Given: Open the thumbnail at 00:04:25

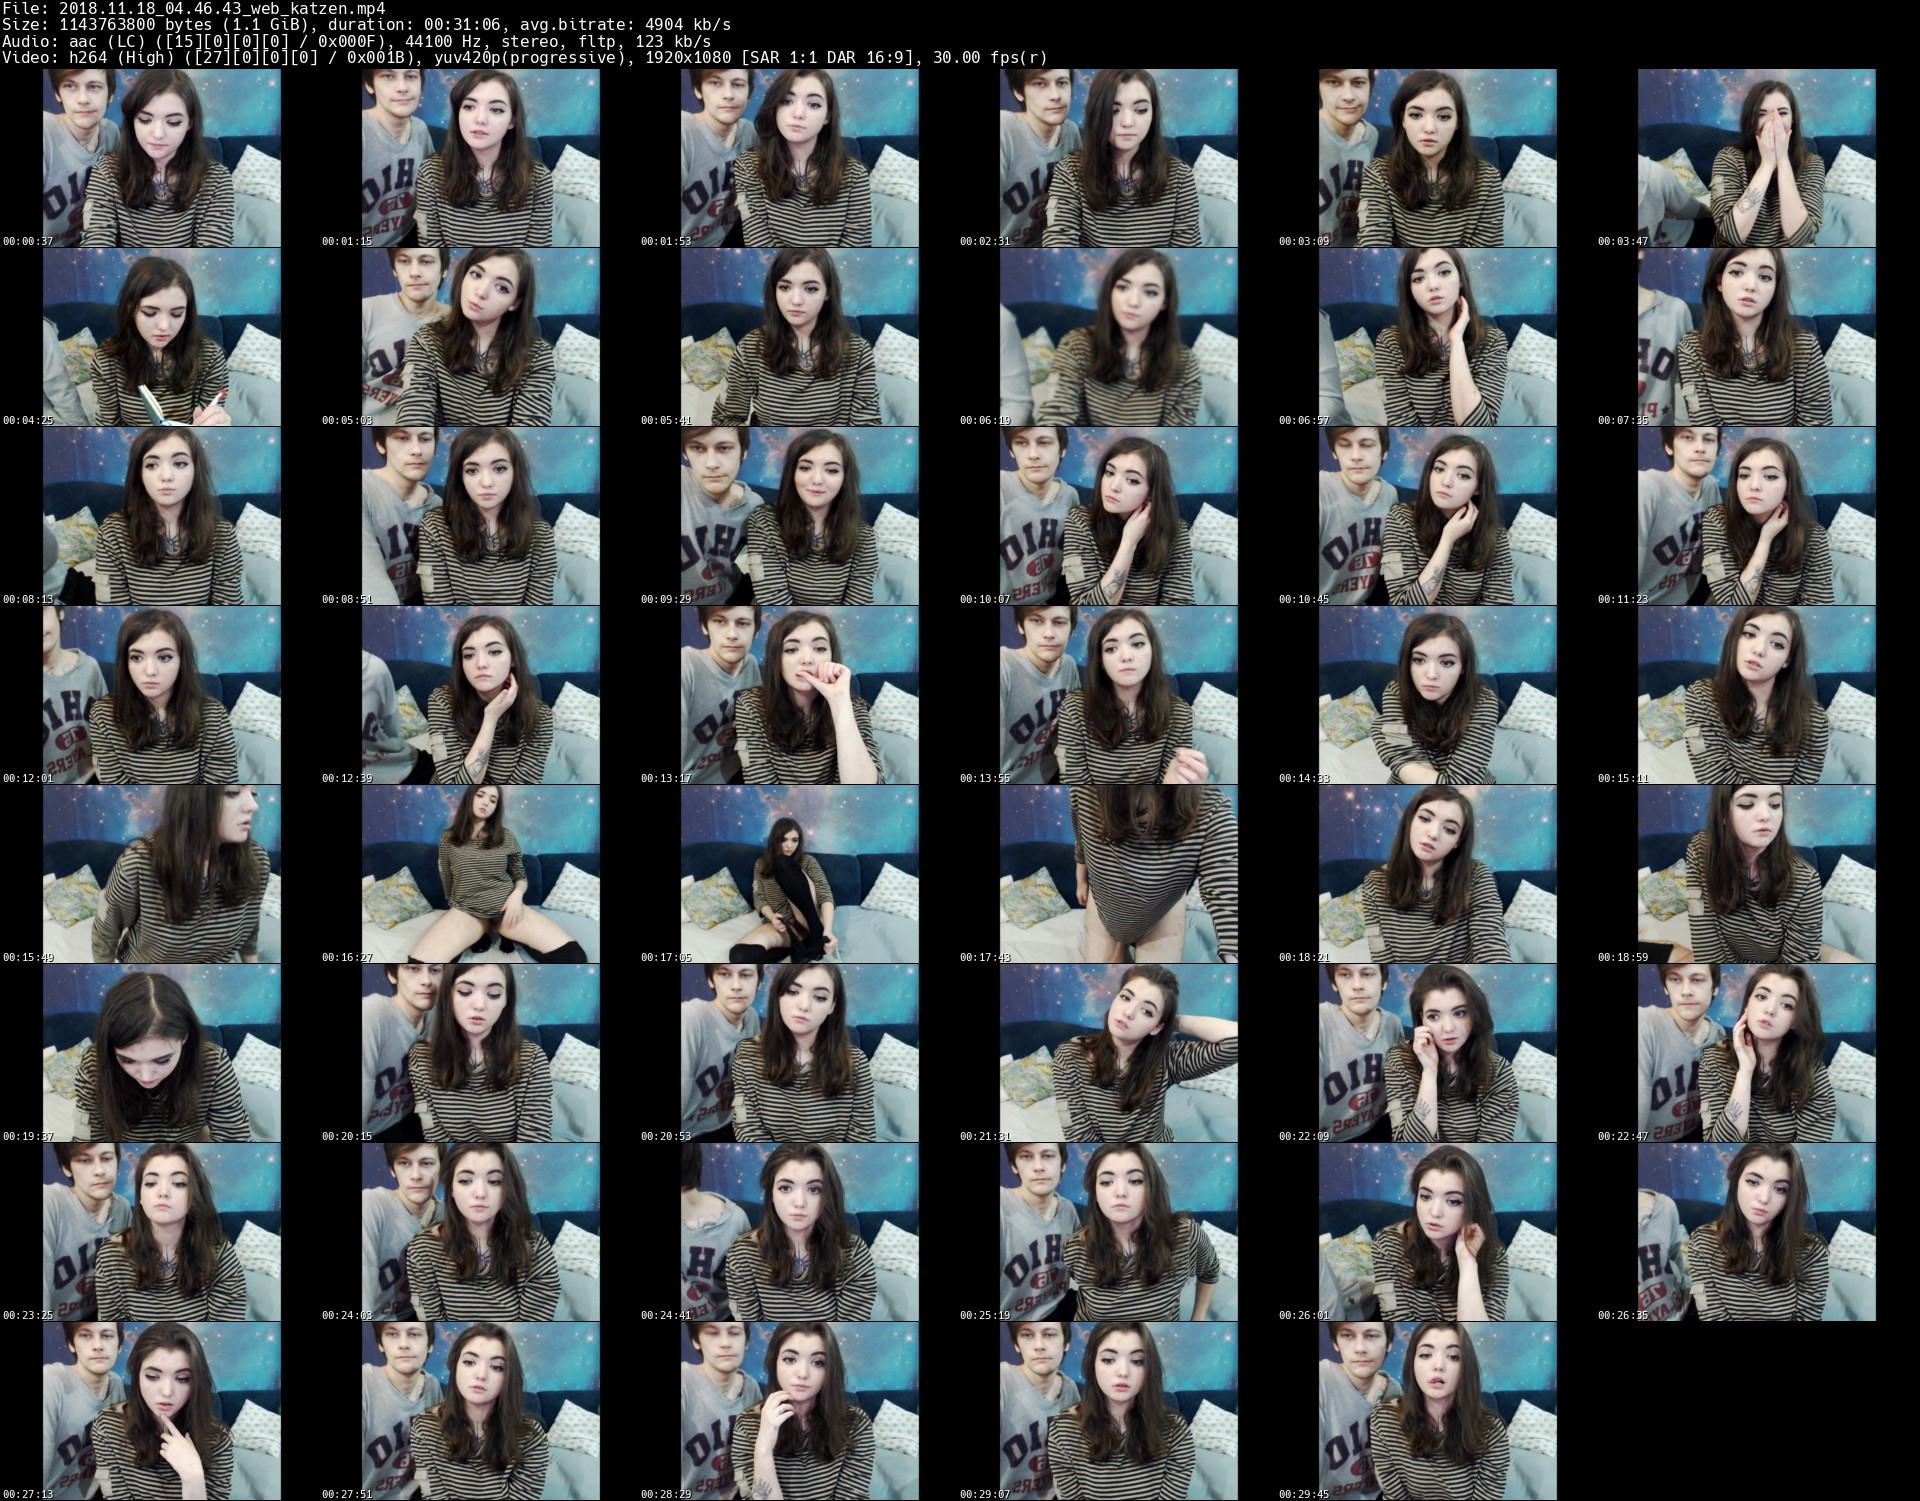Looking at the screenshot, I should pyautogui.click(x=162, y=337).
